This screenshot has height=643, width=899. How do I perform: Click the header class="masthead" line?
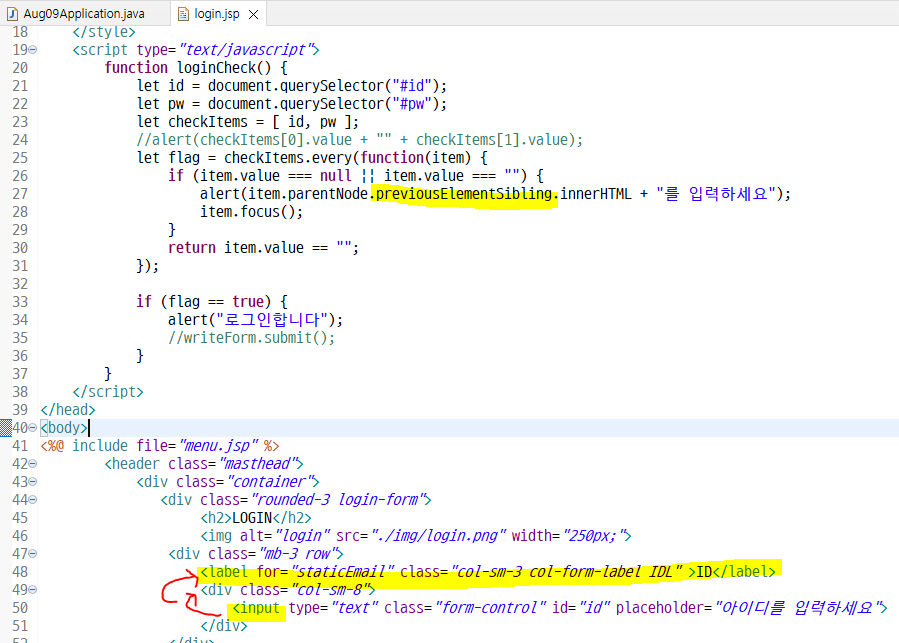[x=204, y=464]
